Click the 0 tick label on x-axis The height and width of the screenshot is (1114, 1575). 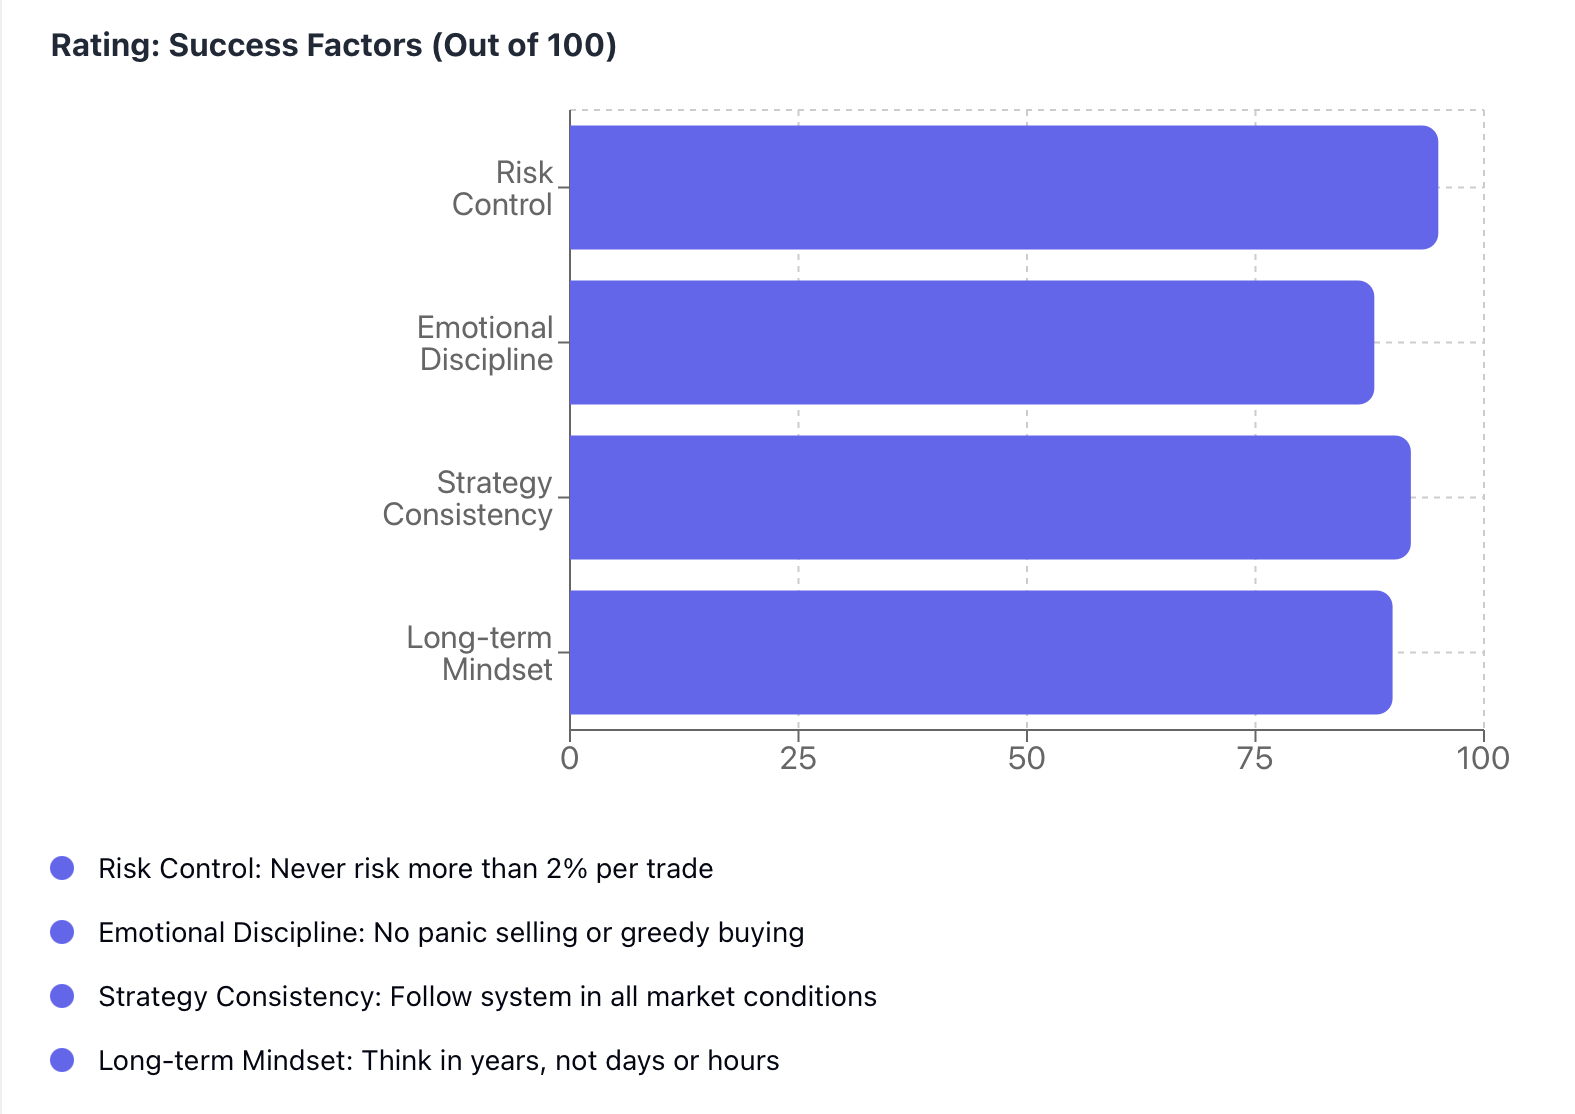click(570, 758)
